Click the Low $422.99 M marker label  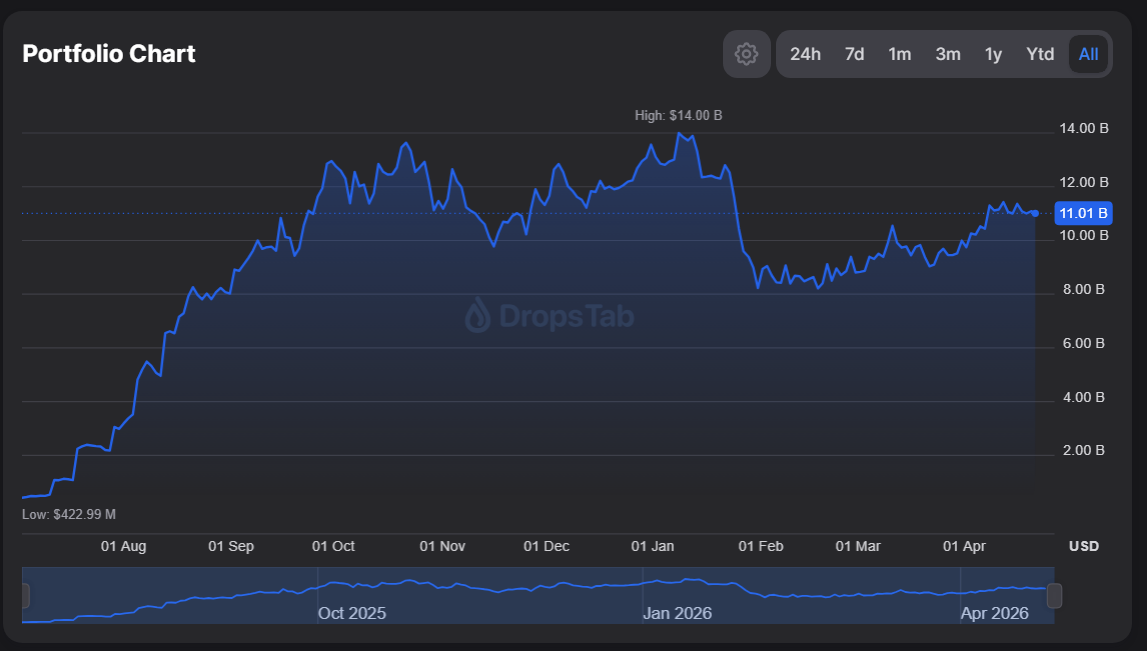[x=68, y=513]
